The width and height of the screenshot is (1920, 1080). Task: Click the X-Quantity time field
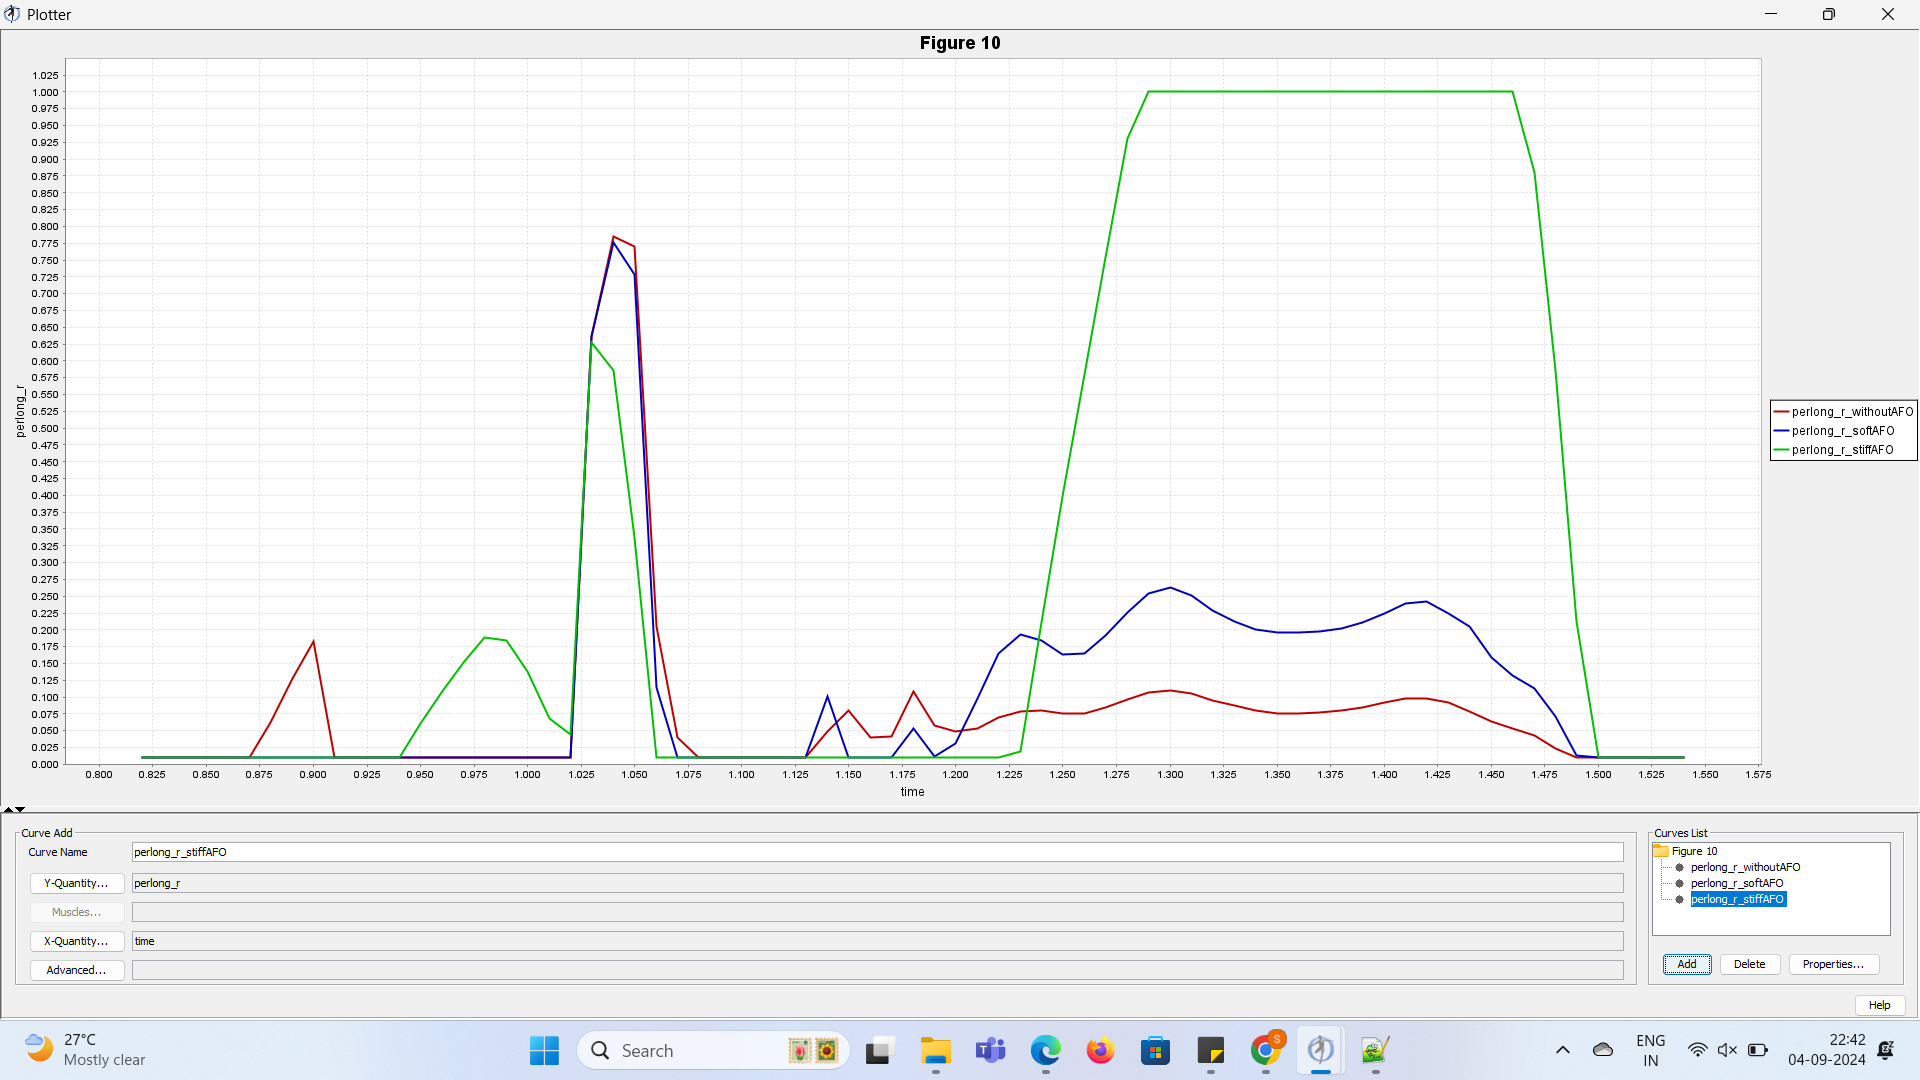coord(877,941)
